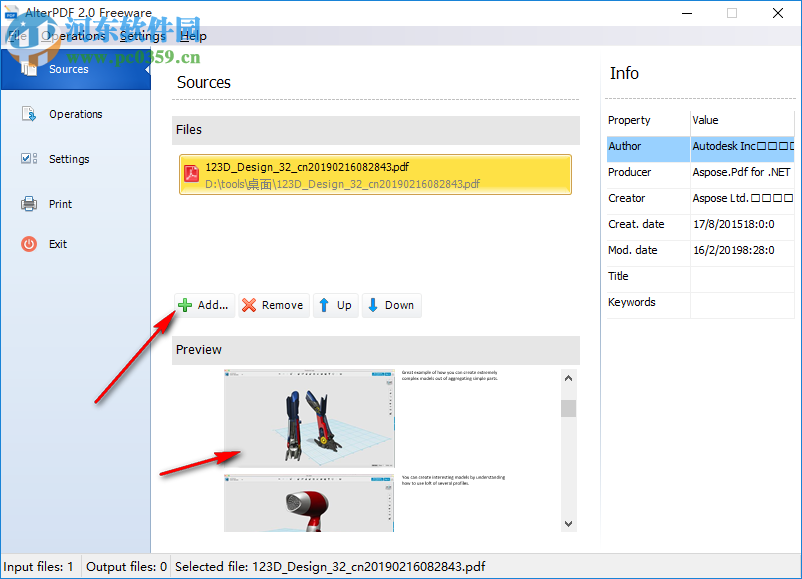
Task: Click the red power Exit icon
Action: pos(29,244)
